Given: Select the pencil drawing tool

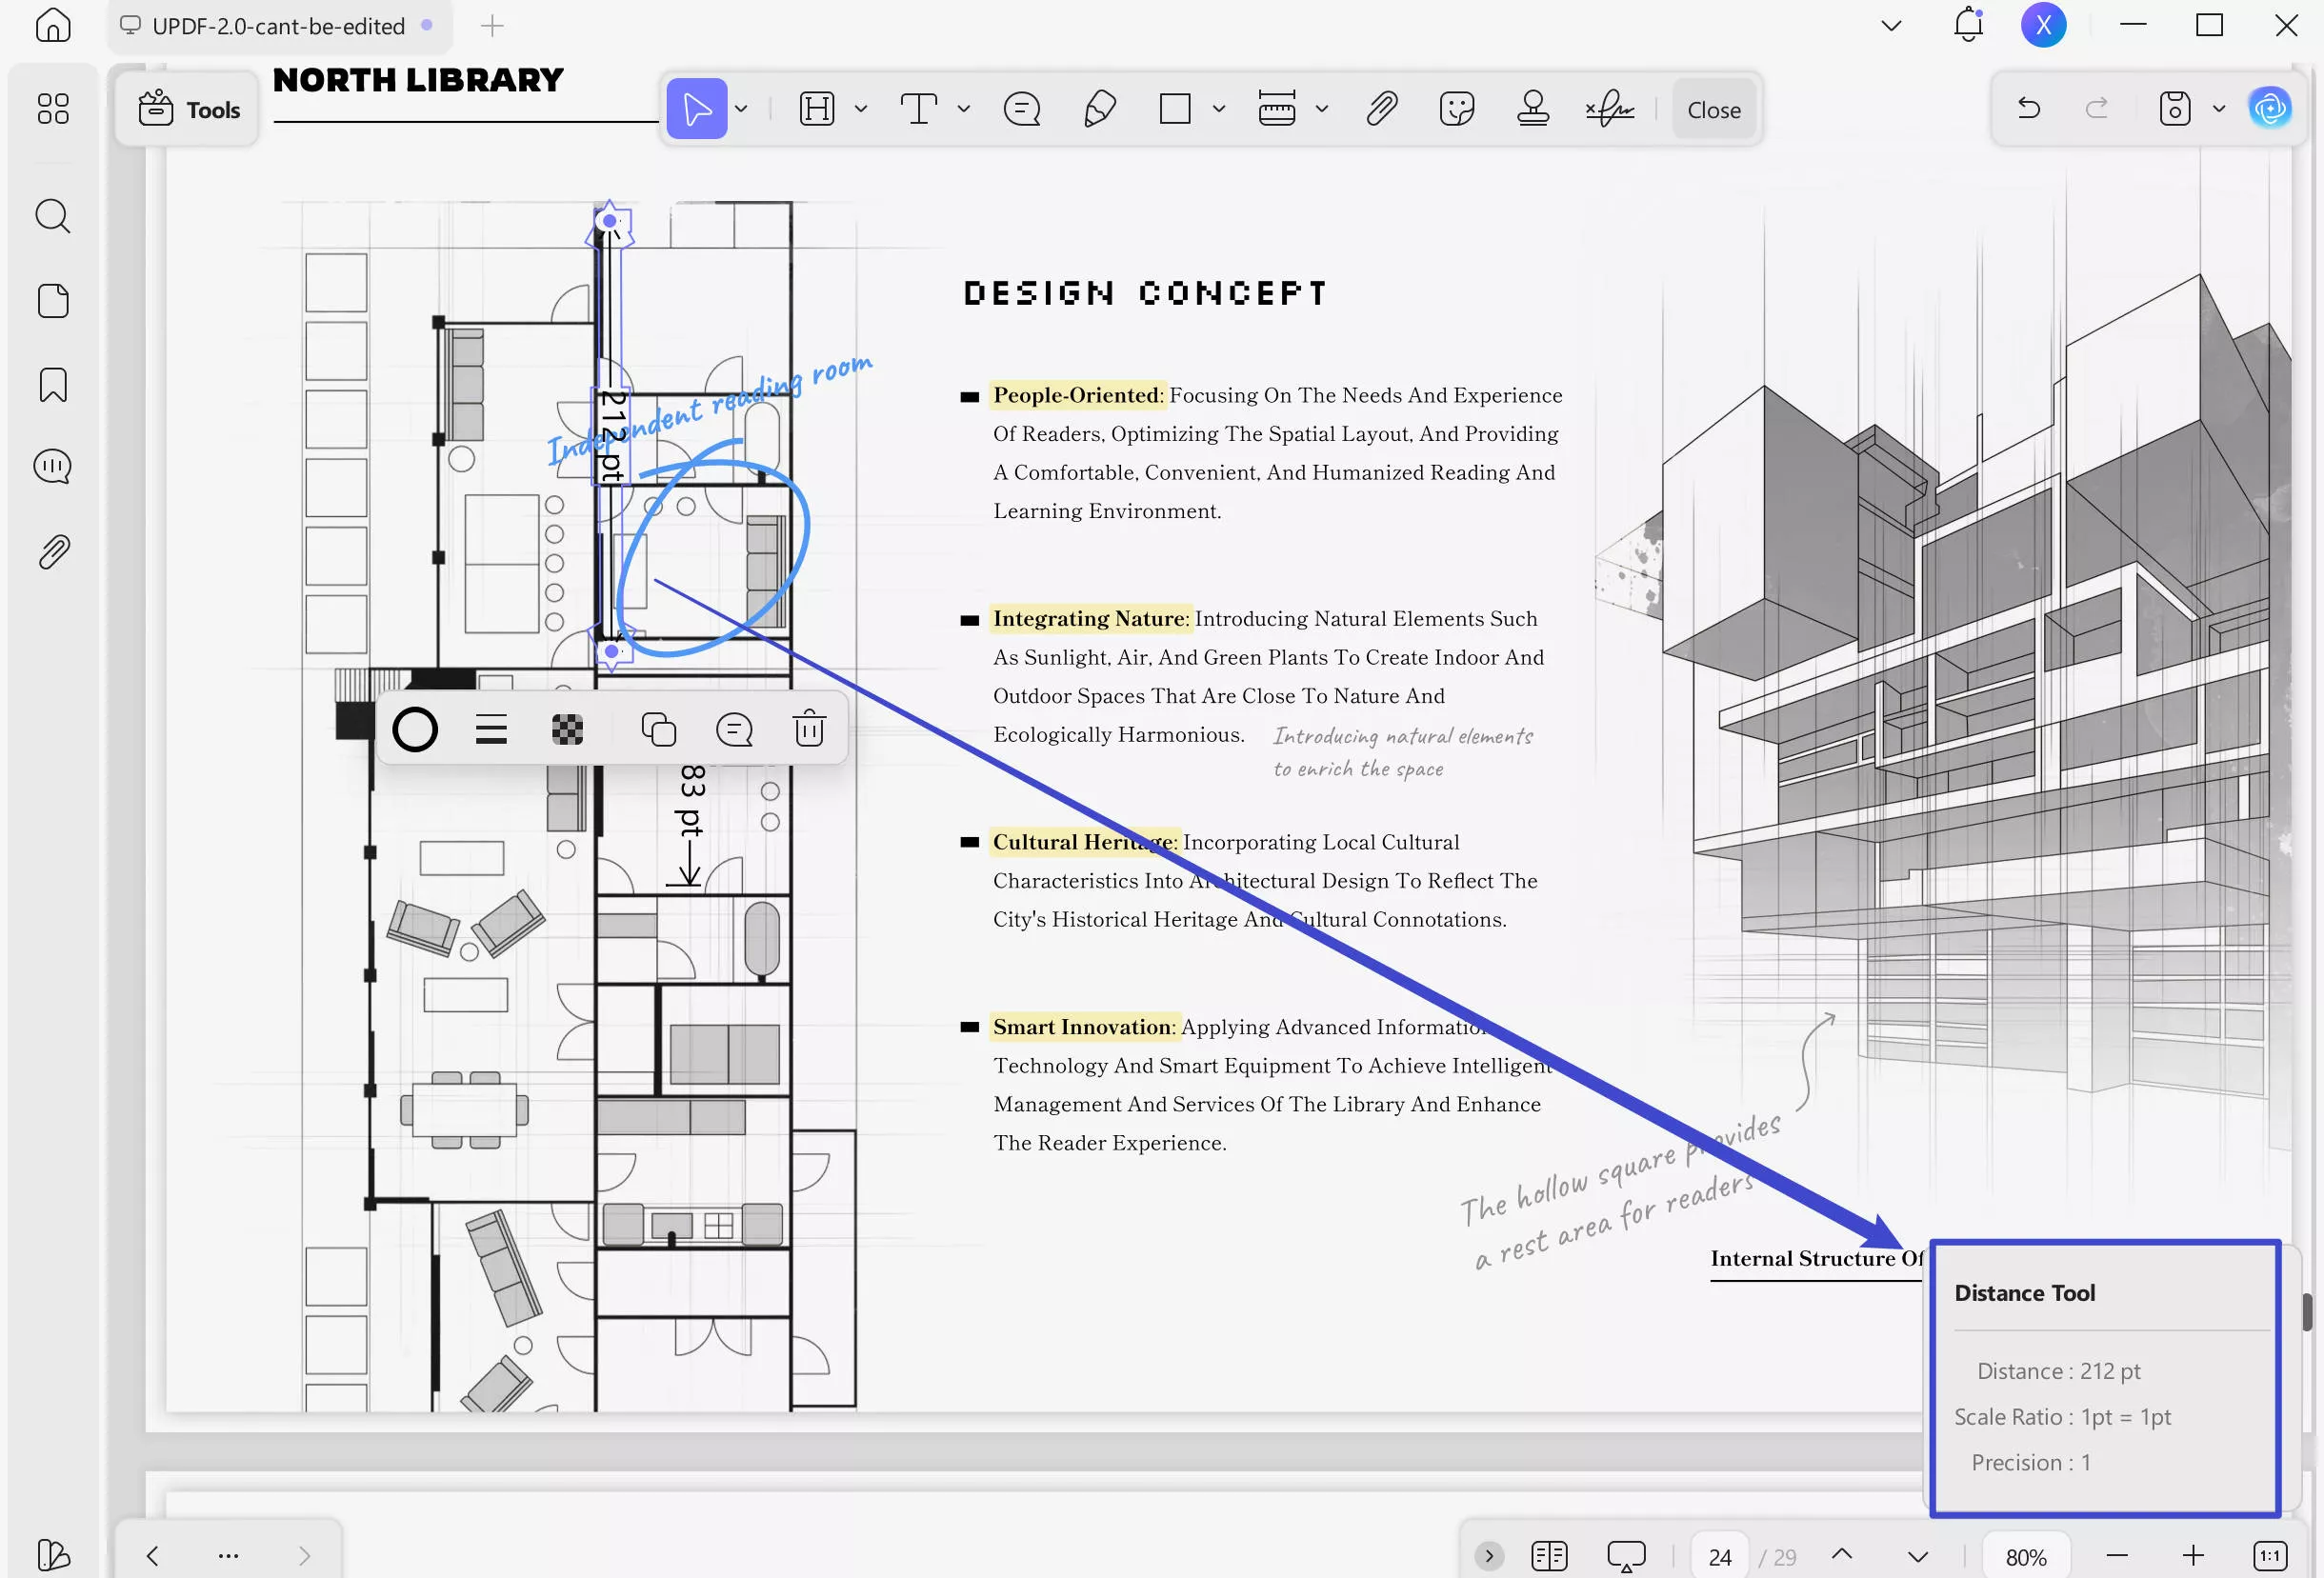Looking at the screenshot, I should pyautogui.click(x=1099, y=108).
